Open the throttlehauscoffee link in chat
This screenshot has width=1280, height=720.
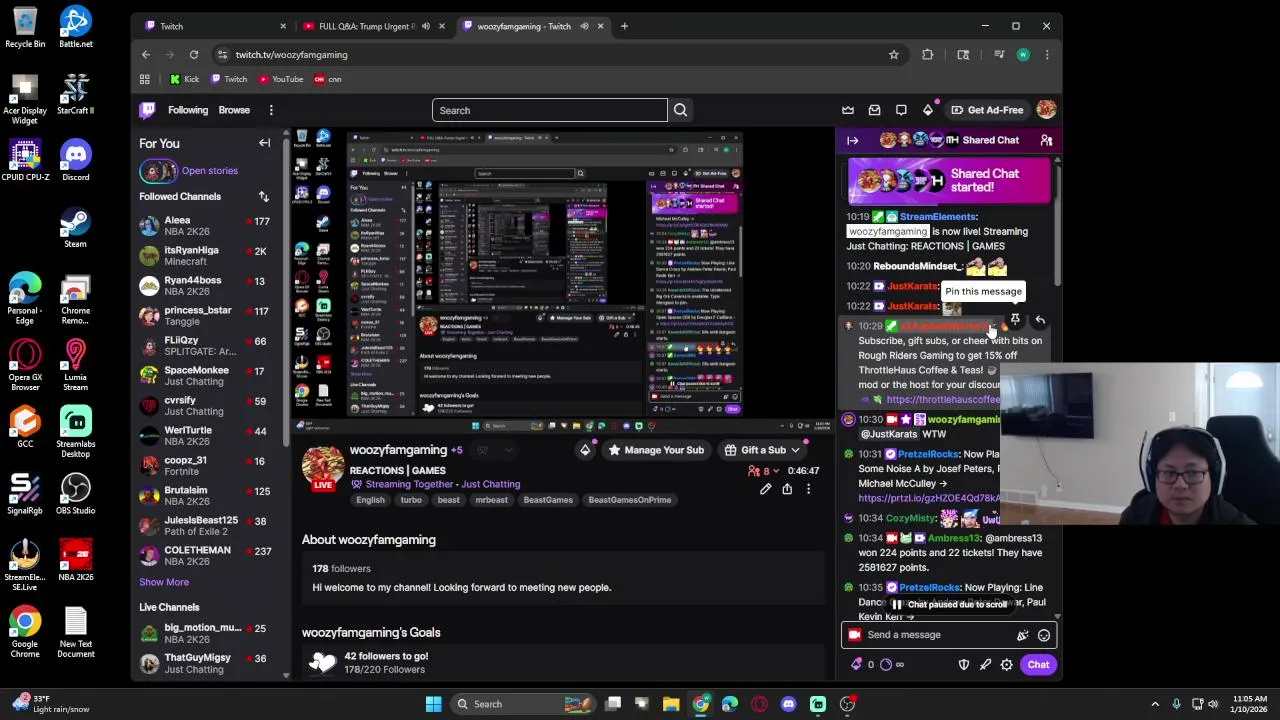tap(943, 399)
